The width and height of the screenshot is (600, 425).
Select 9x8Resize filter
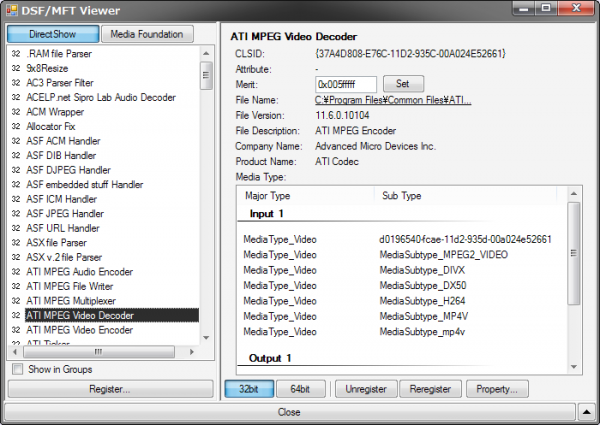(x=103, y=68)
